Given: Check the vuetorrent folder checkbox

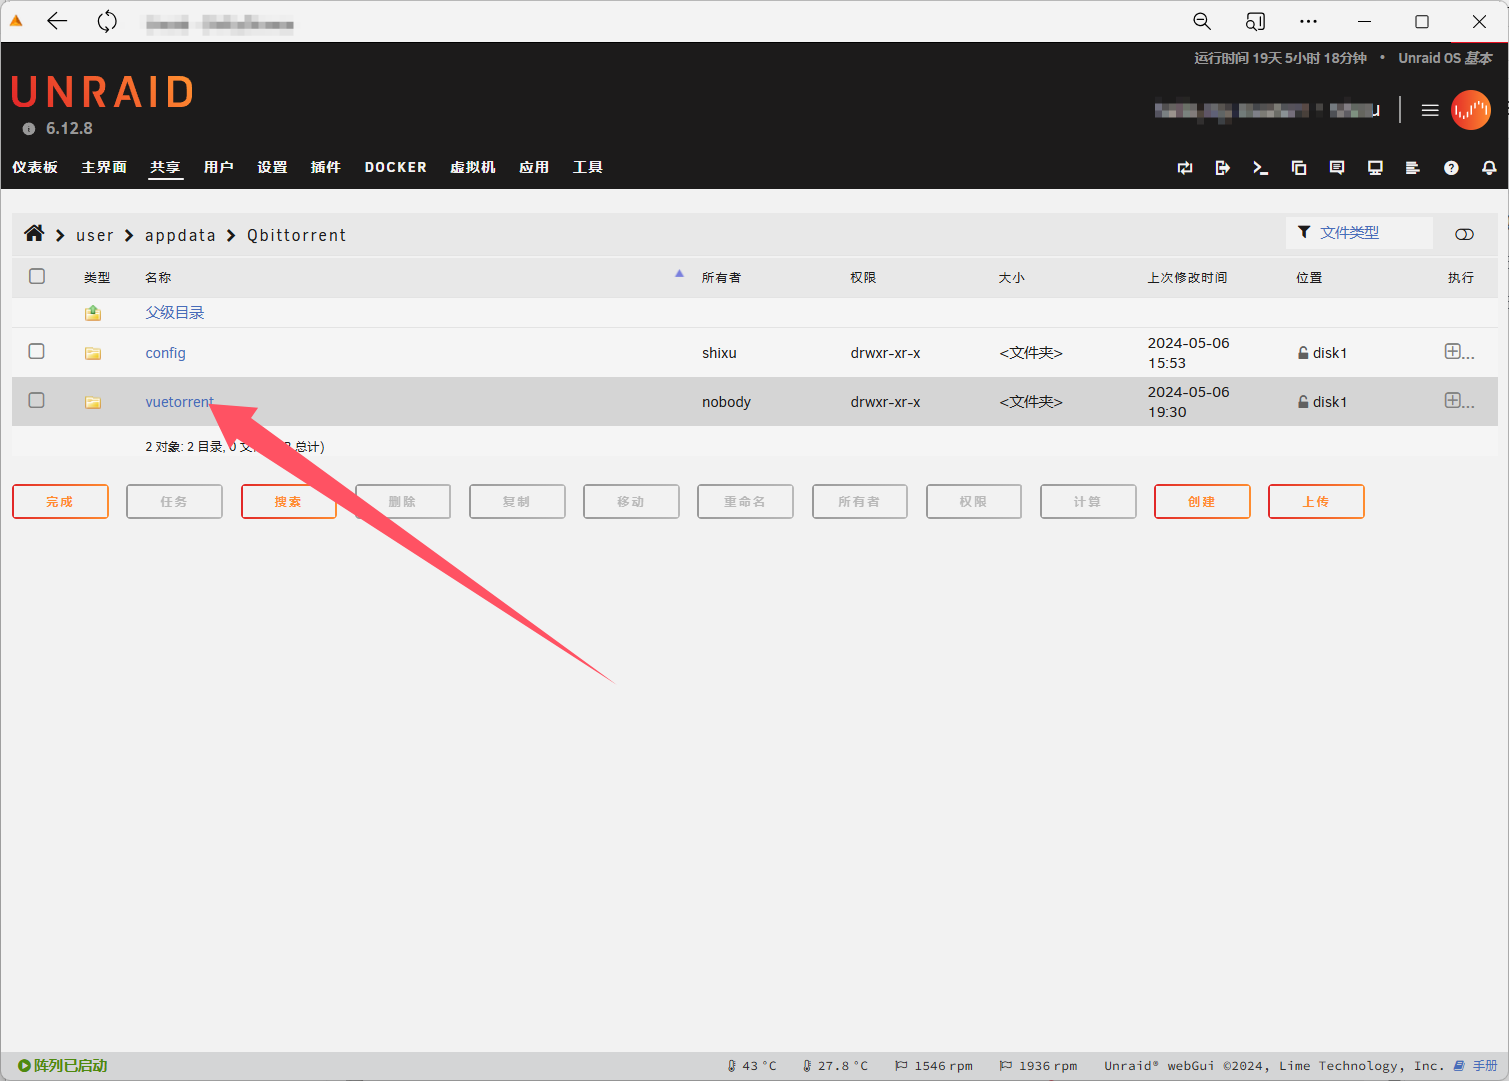Looking at the screenshot, I should click(x=37, y=401).
